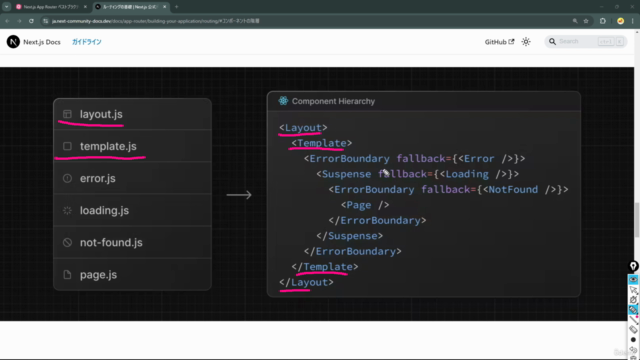Open the browser profile avatar
This screenshot has height=360, width=640.
pos(620,21)
